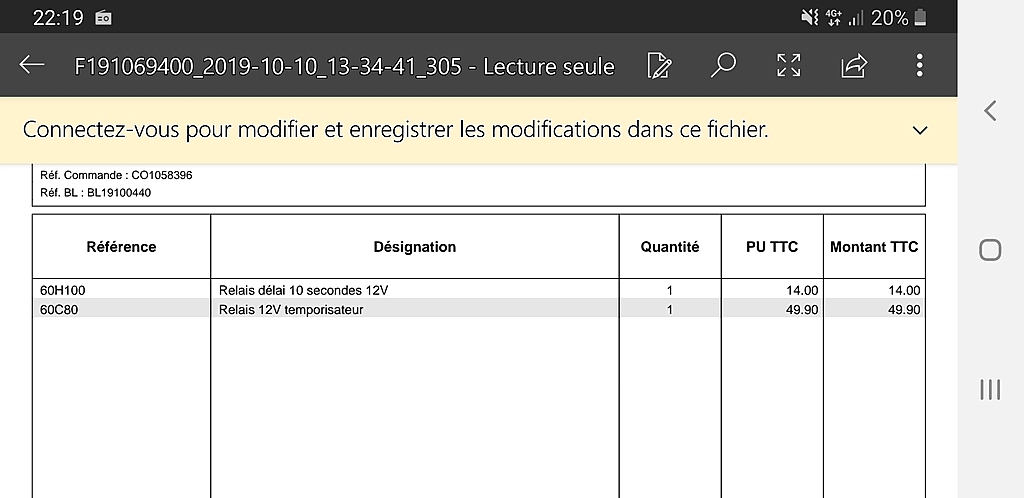1024x498 pixels.
Task: Tap the Connectez-vous pour modifier message
Action: 395,130
